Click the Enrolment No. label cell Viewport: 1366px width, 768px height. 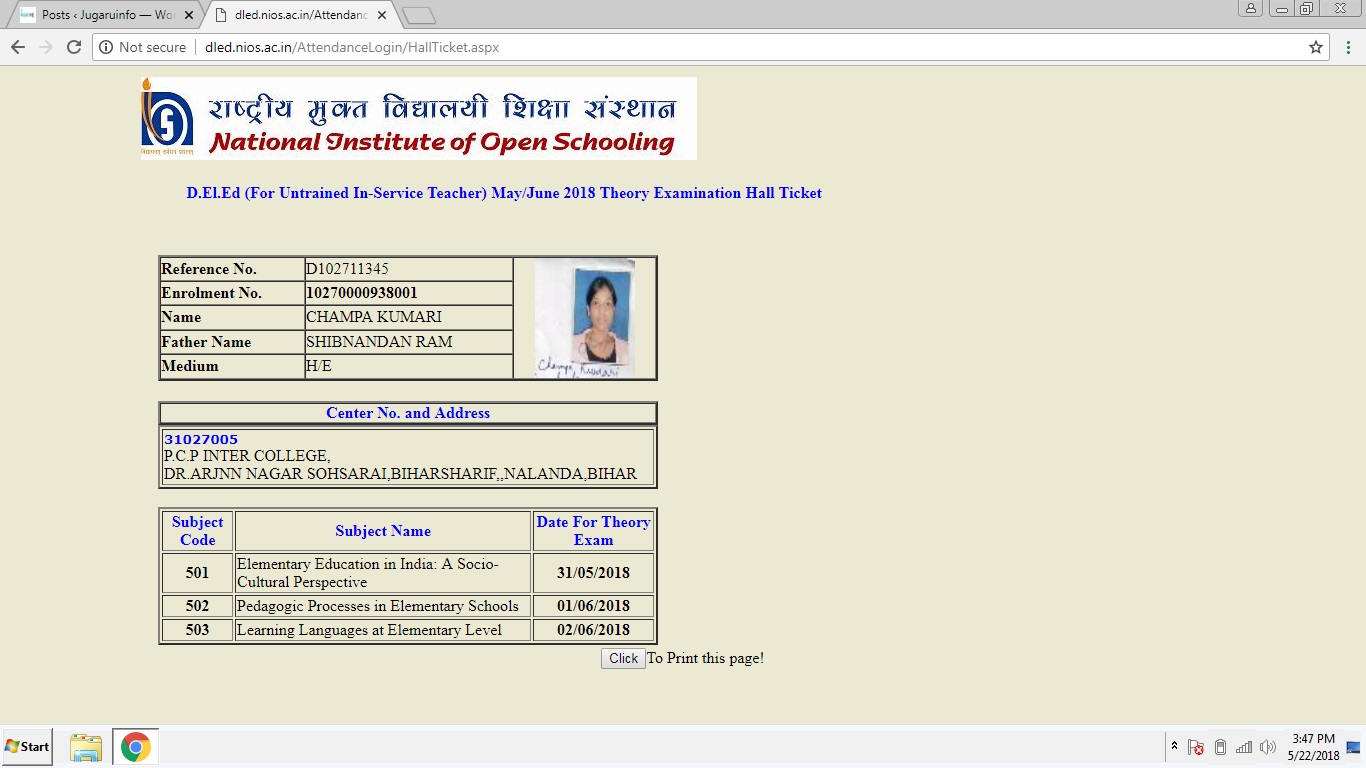(x=232, y=293)
